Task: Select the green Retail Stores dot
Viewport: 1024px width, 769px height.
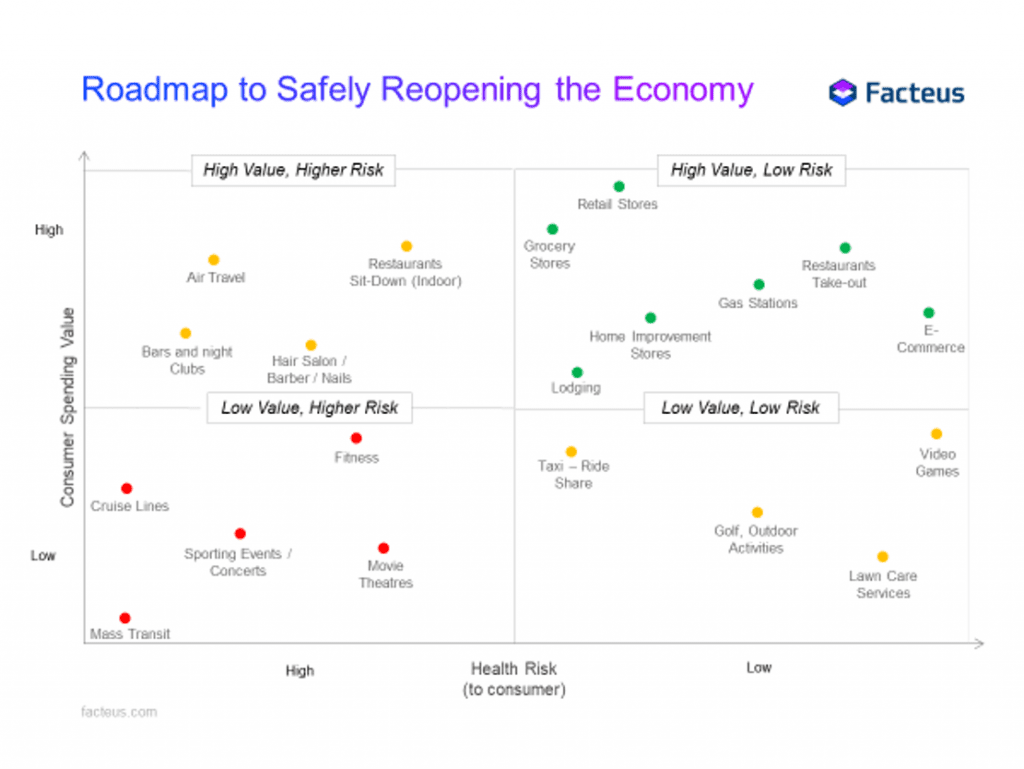Action: 619,186
